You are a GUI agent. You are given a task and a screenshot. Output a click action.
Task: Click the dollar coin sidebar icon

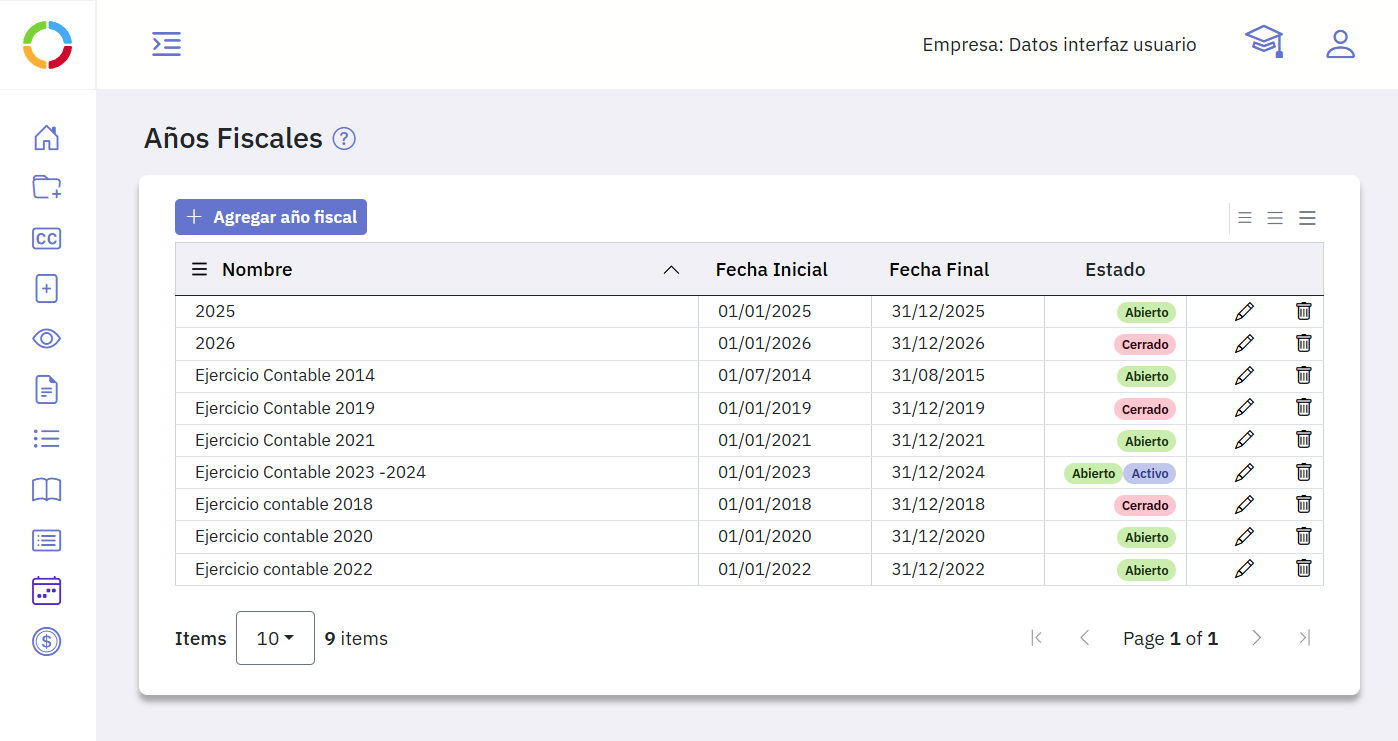coord(47,641)
